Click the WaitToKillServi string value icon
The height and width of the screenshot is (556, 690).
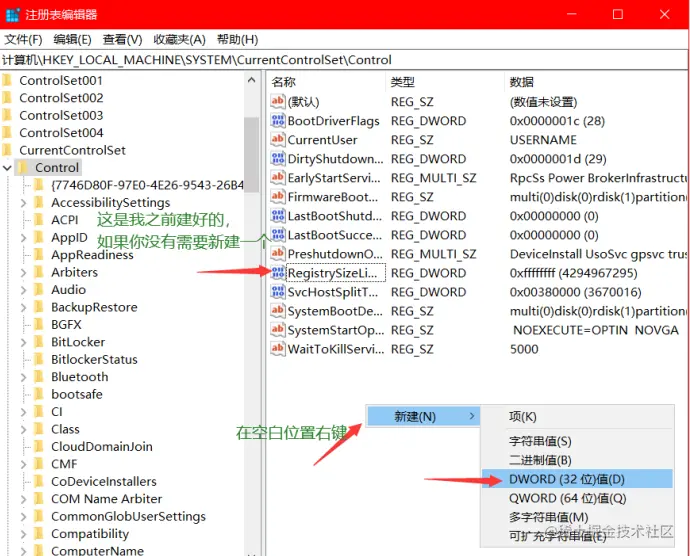(x=278, y=349)
